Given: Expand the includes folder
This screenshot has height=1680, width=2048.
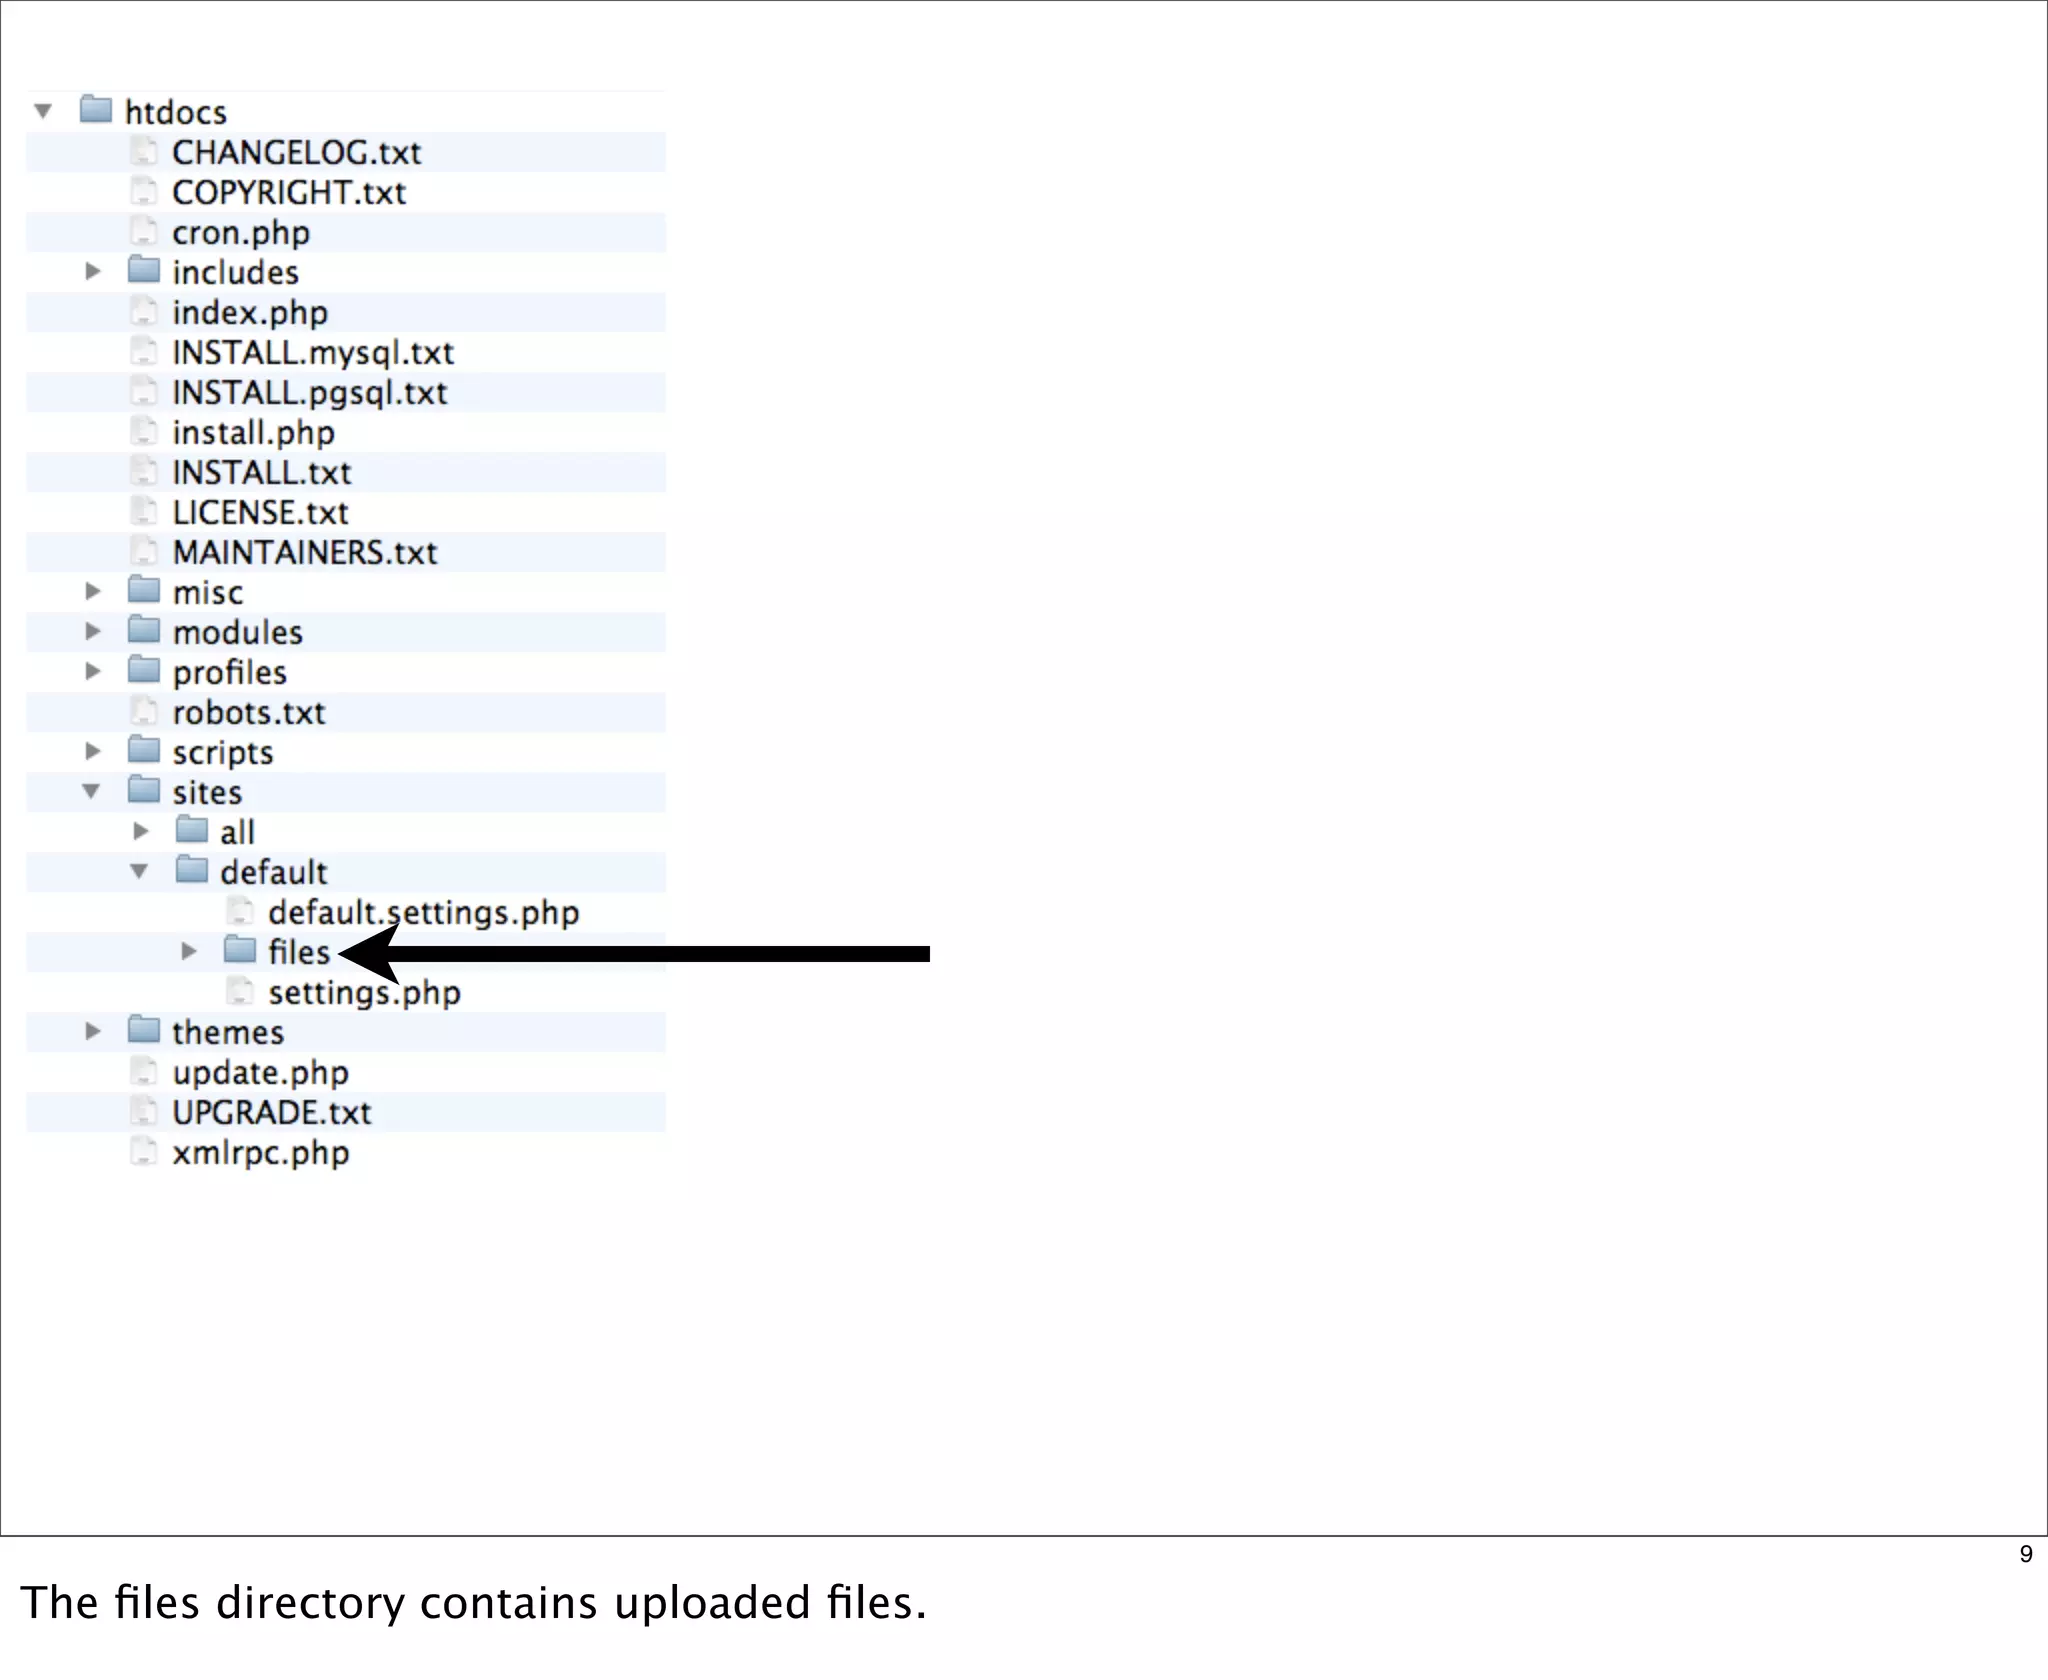Looking at the screenshot, I should point(92,271).
